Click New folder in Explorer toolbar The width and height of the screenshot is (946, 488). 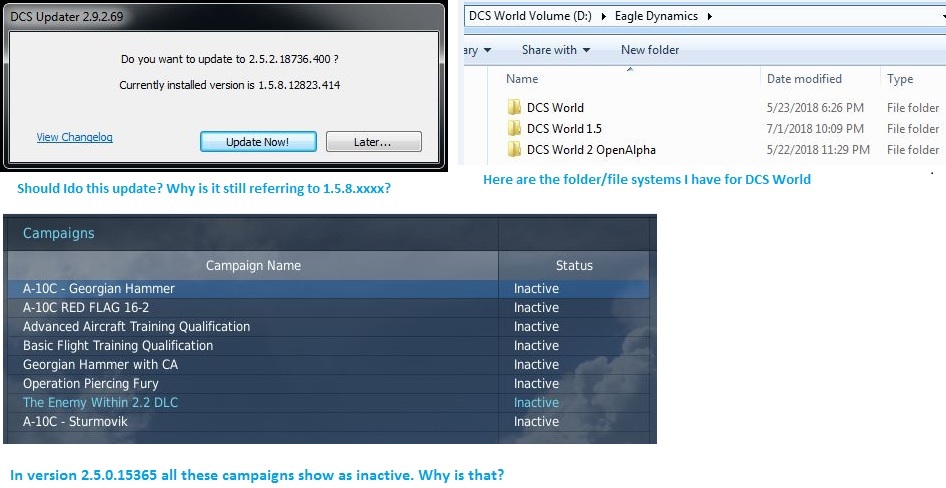[x=650, y=50]
